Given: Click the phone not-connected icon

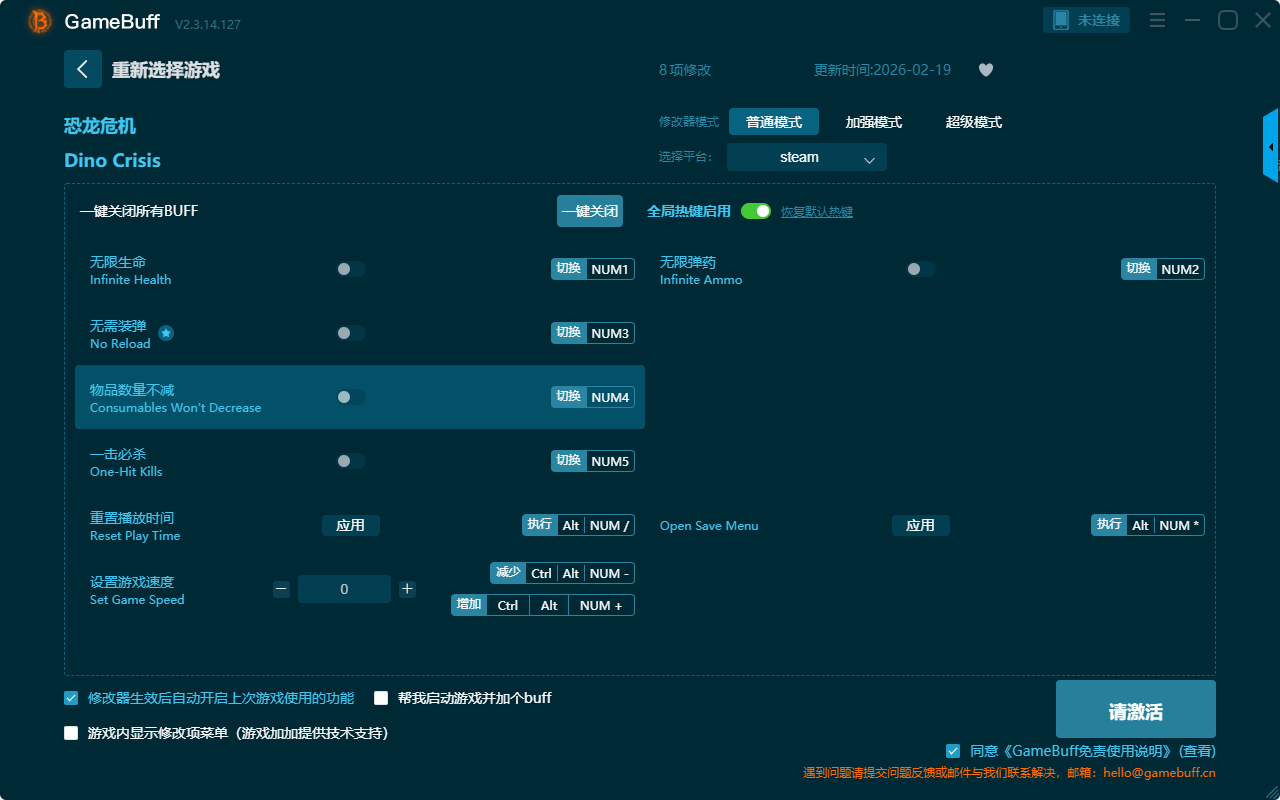Looking at the screenshot, I should pyautogui.click(x=1061, y=20).
